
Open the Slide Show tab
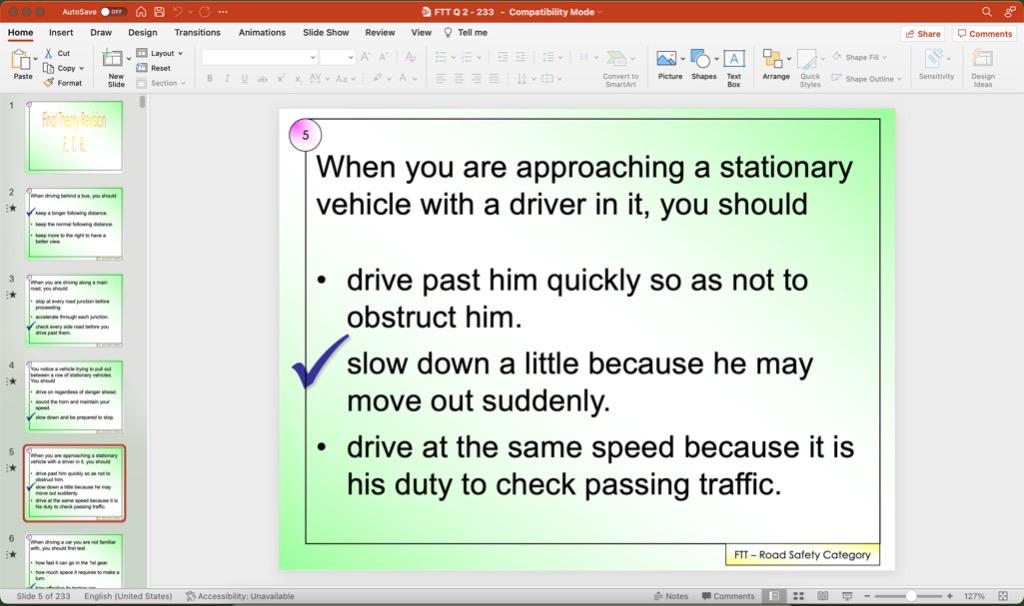pyautogui.click(x=325, y=32)
